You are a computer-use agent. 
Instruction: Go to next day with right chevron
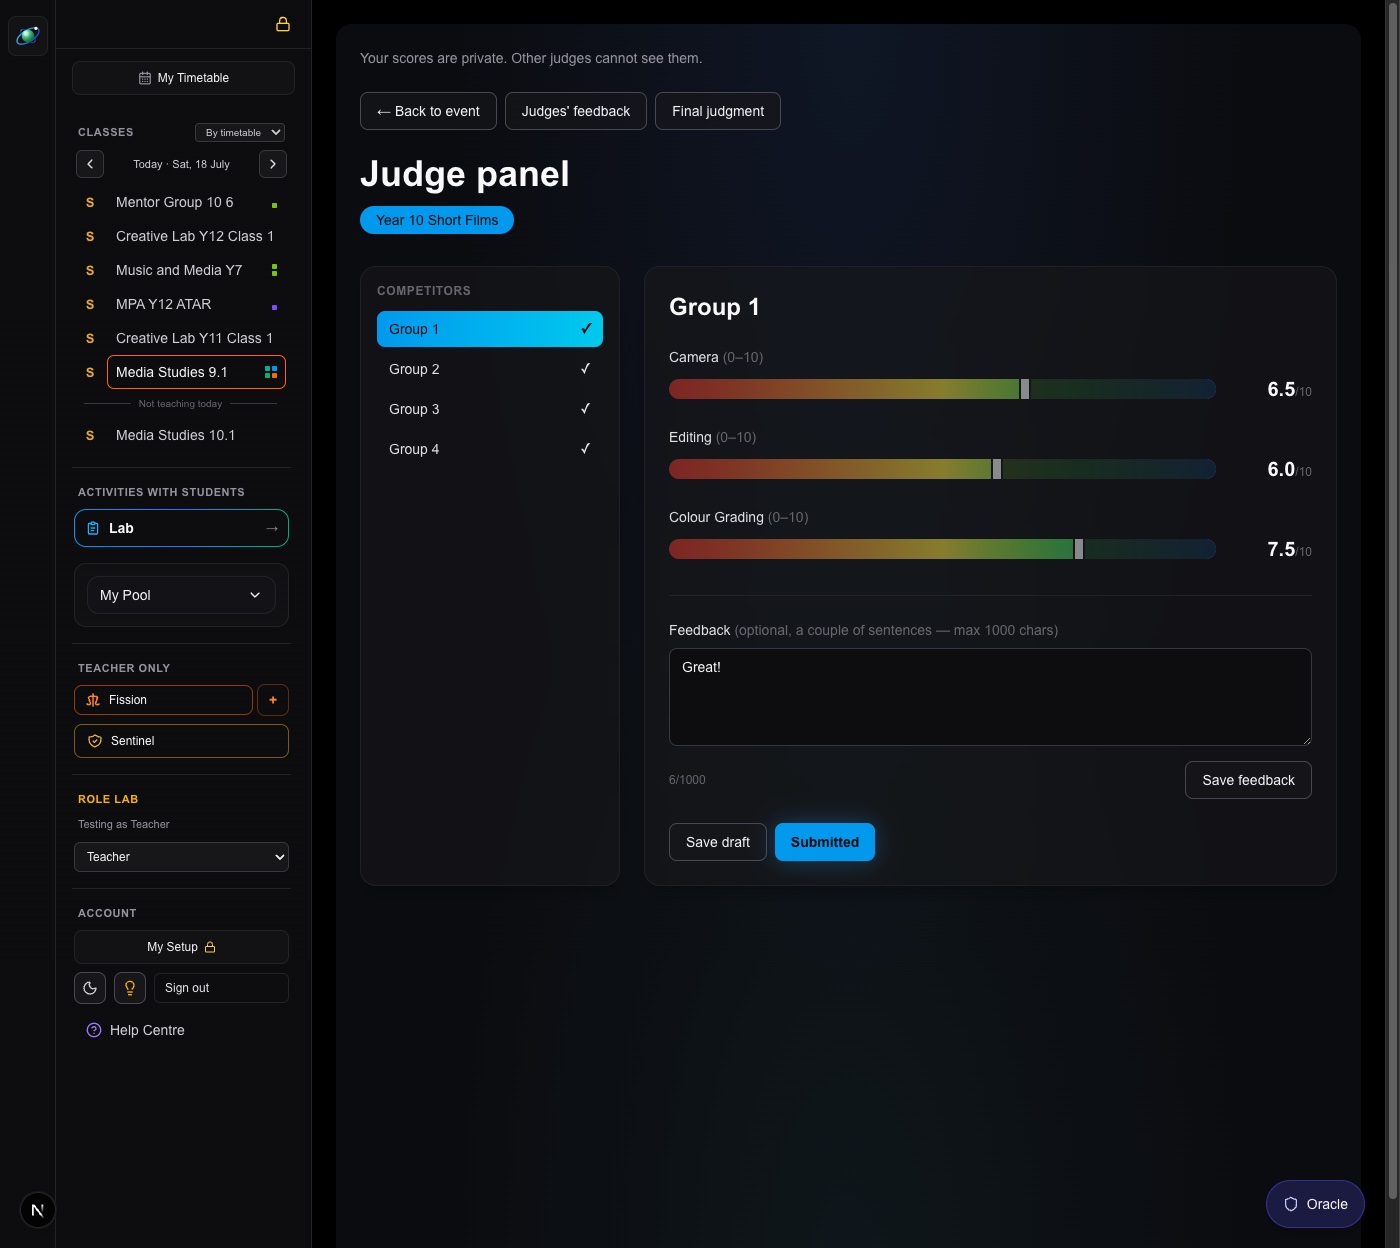pyautogui.click(x=273, y=164)
